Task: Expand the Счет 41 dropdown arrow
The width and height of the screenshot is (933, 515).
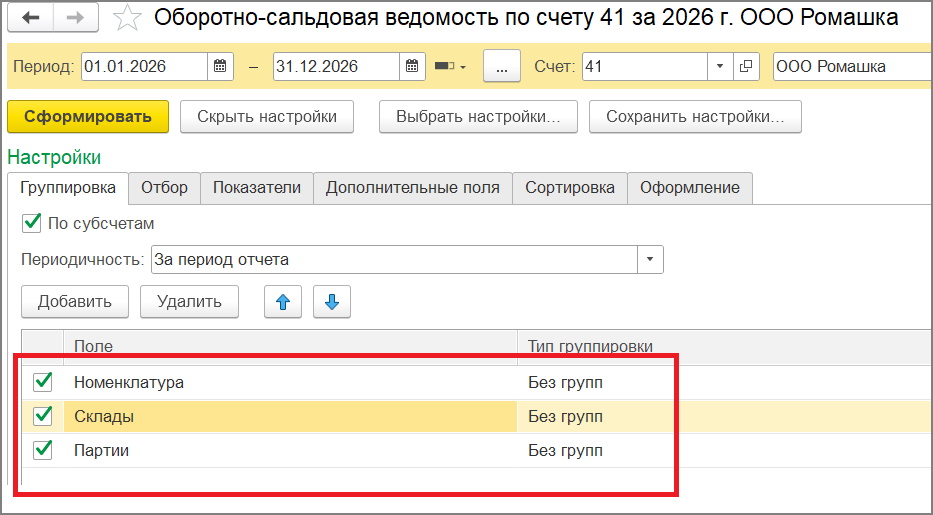Action: tap(720, 66)
